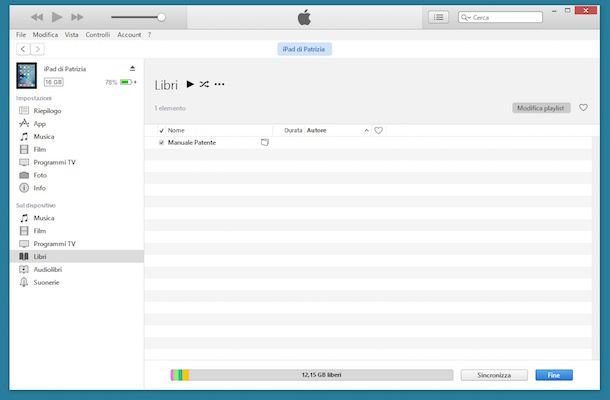Open the list view icon near search
The width and height of the screenshot is (610, 400).
point(438,17)
